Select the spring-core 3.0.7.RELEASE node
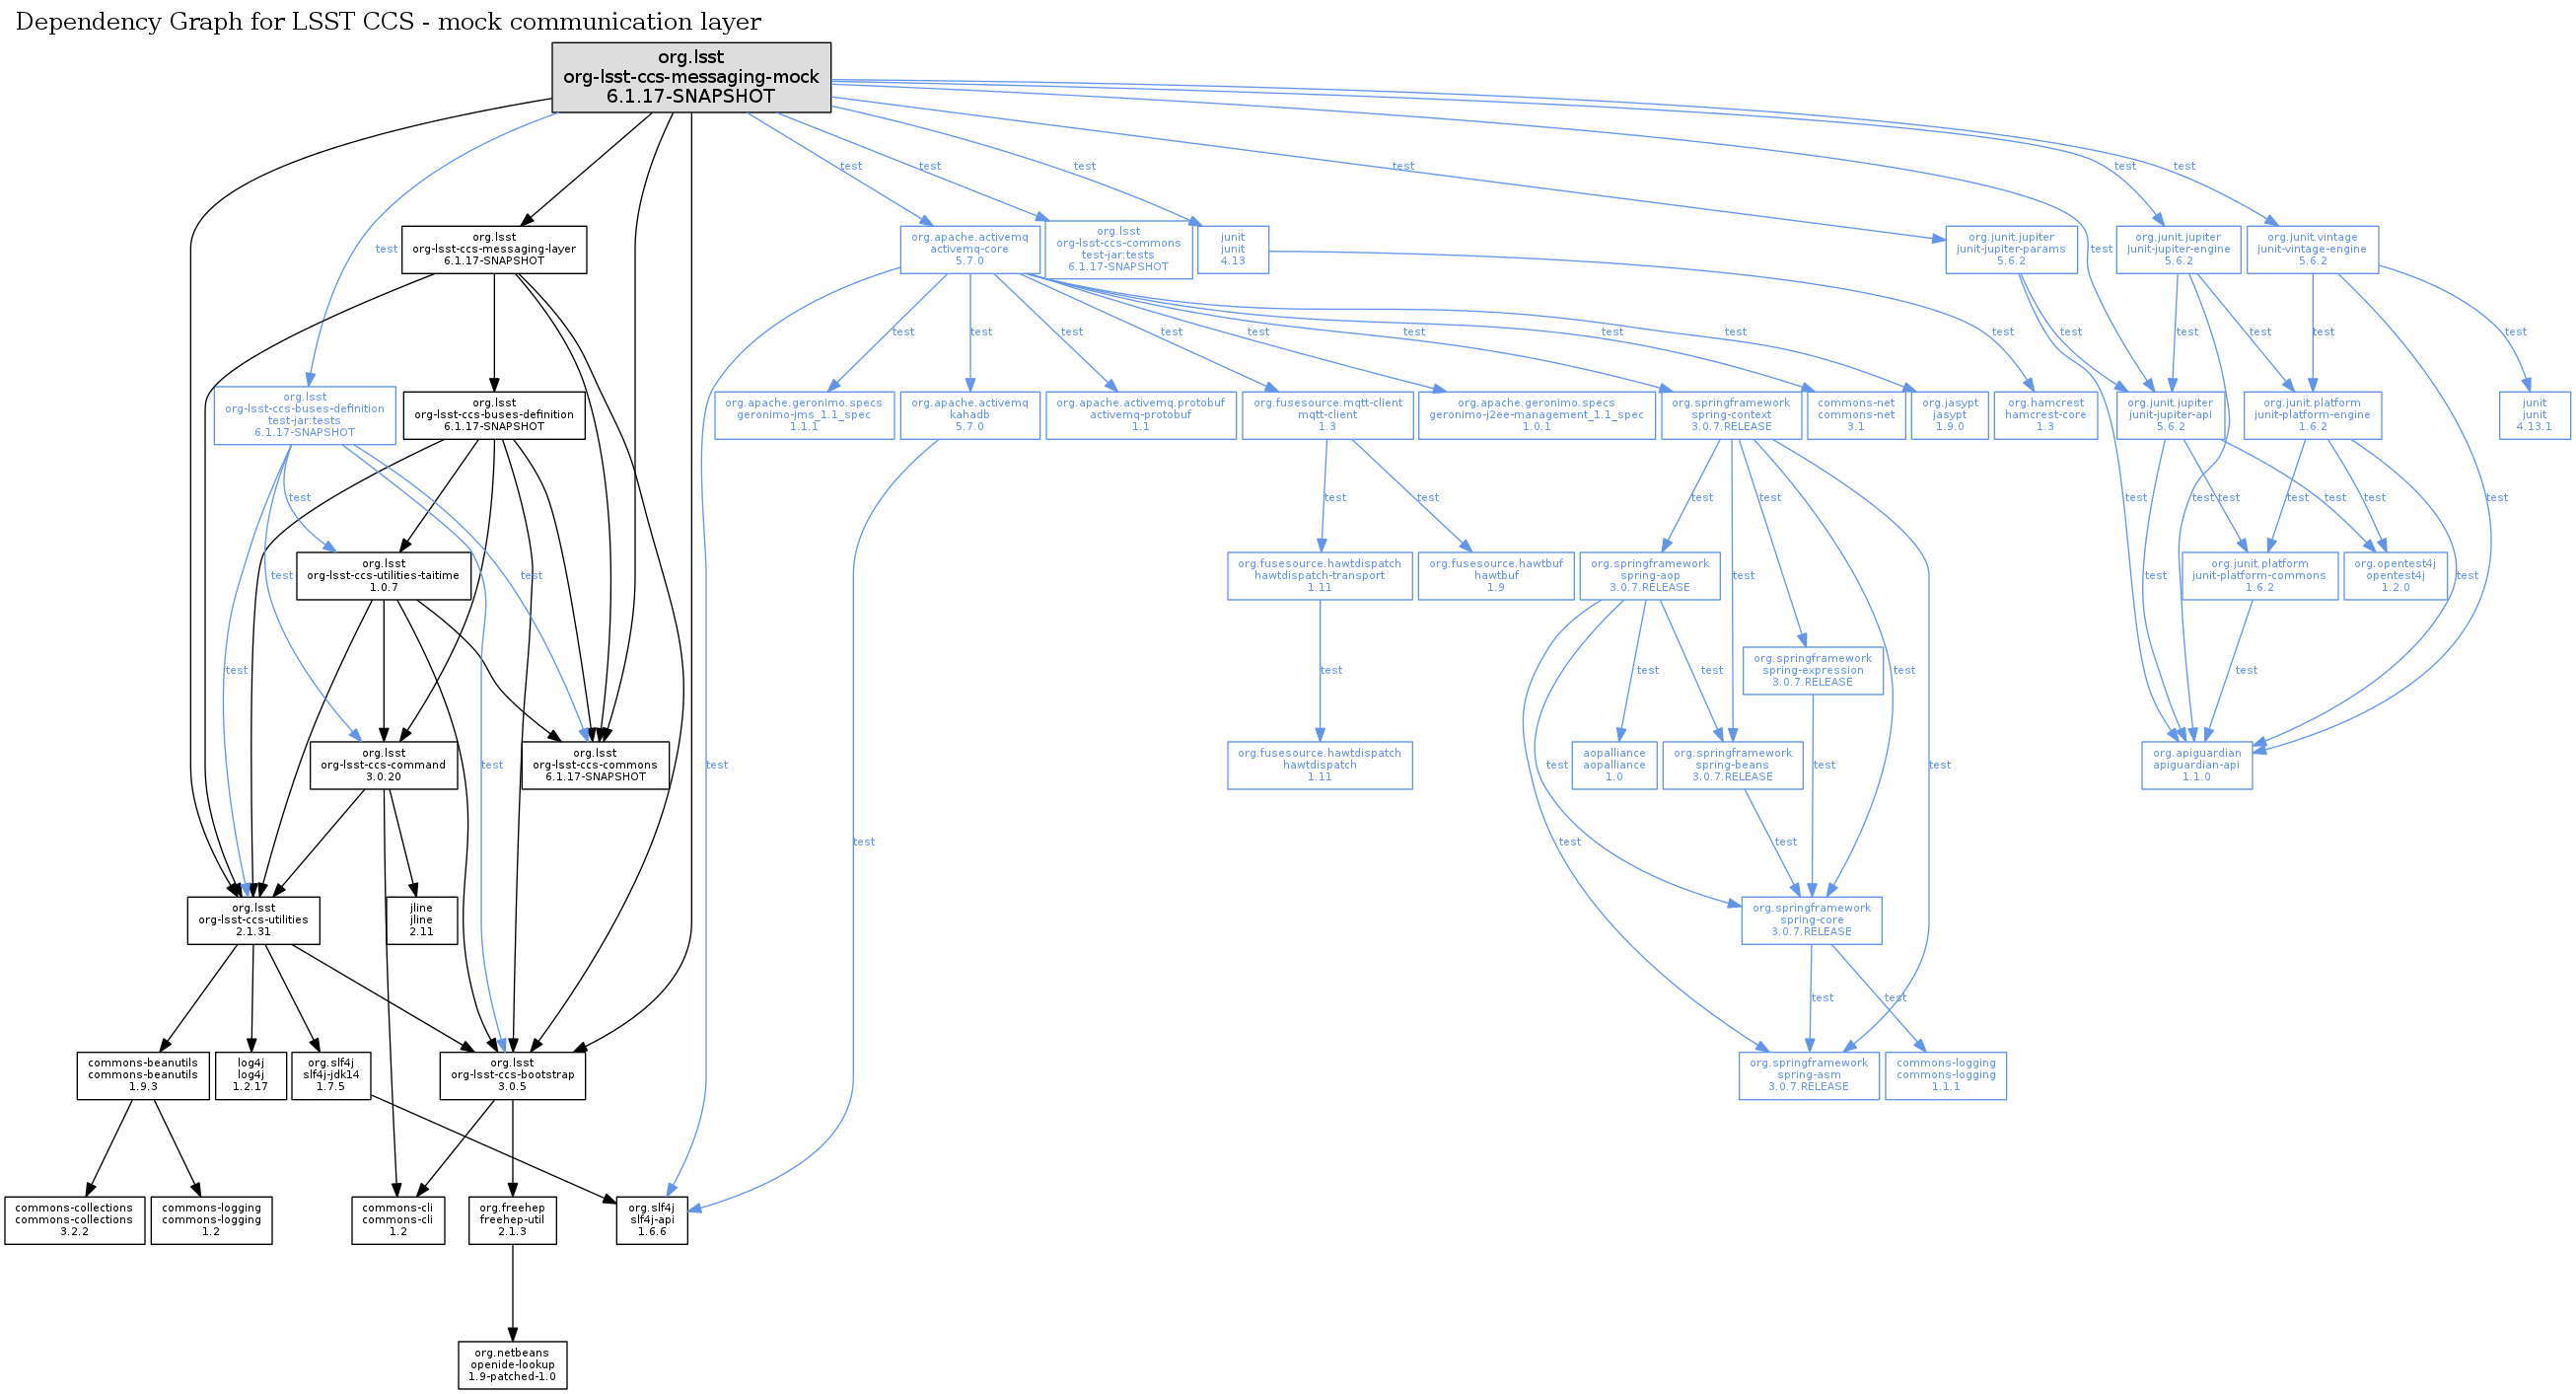Image resolution: width=2576 pixels, height=1394 pixels. coord(1811,920)
